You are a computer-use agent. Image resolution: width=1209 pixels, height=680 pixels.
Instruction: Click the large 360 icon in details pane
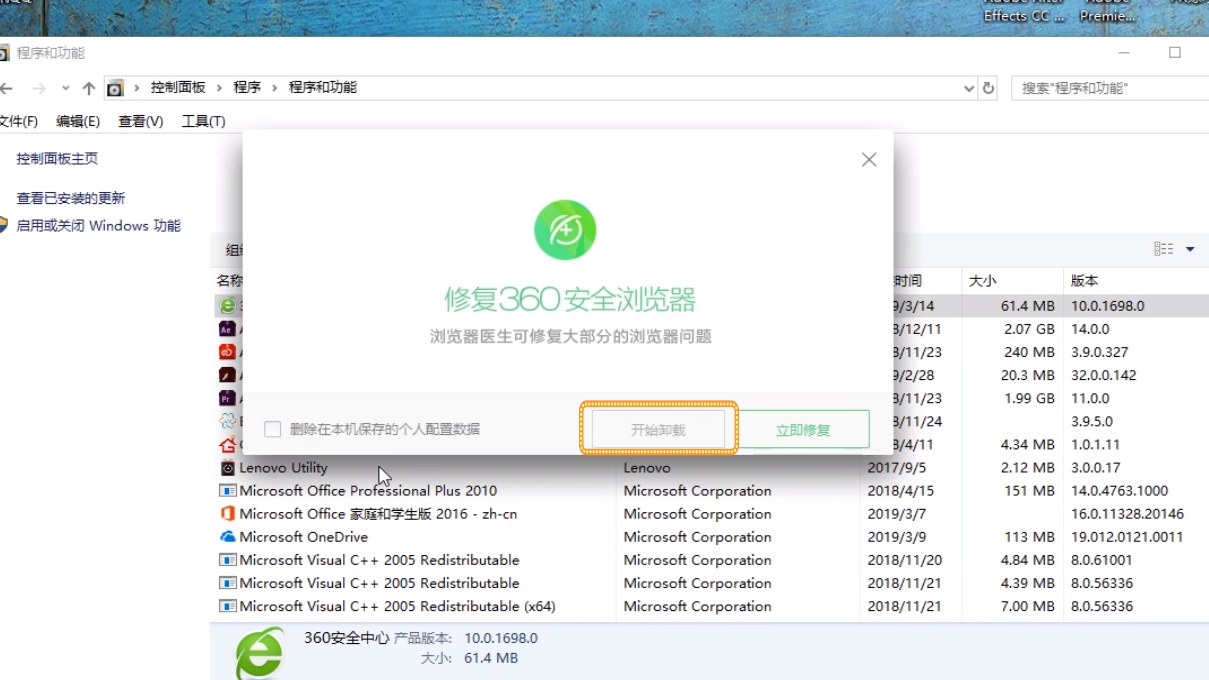coord(259,653)
